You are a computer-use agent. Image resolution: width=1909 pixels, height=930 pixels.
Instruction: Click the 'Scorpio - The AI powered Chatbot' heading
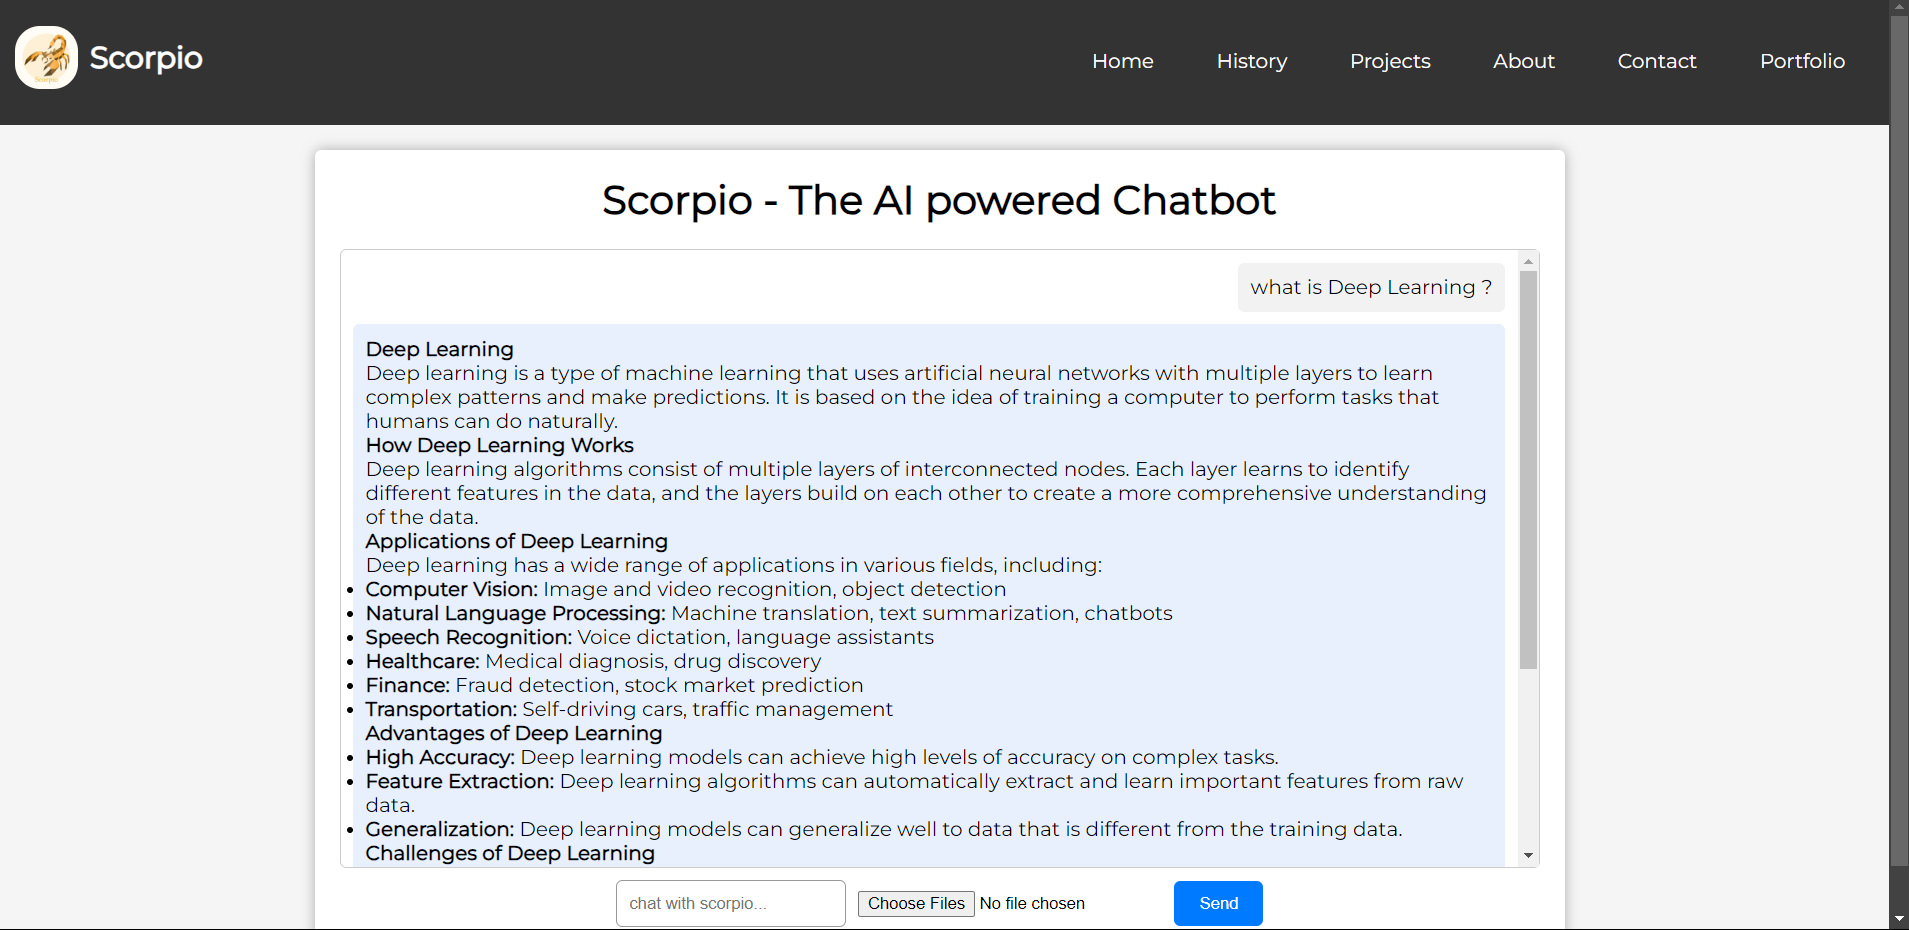pyautogui.click(x=938, y=201)
